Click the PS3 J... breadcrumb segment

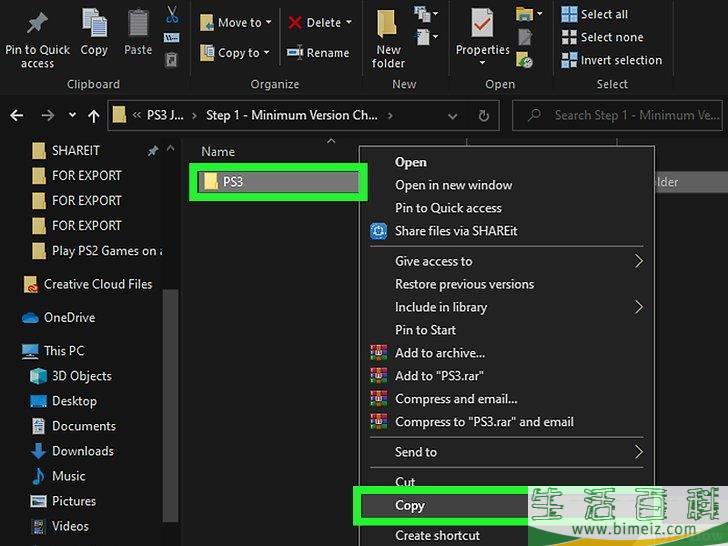pos(165,115)
